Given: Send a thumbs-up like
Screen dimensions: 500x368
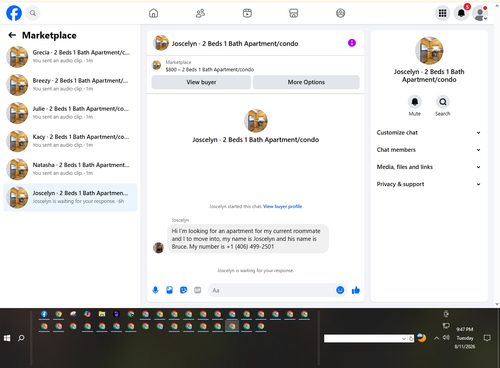Looking at the screenshot, I should pos(356,290).
